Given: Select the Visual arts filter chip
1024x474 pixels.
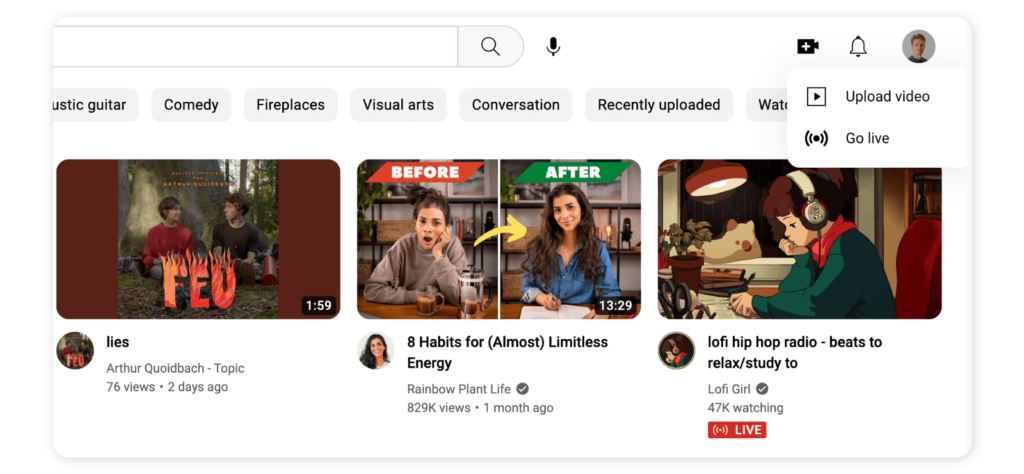Looking at the screenshot, I should [398, 104].
